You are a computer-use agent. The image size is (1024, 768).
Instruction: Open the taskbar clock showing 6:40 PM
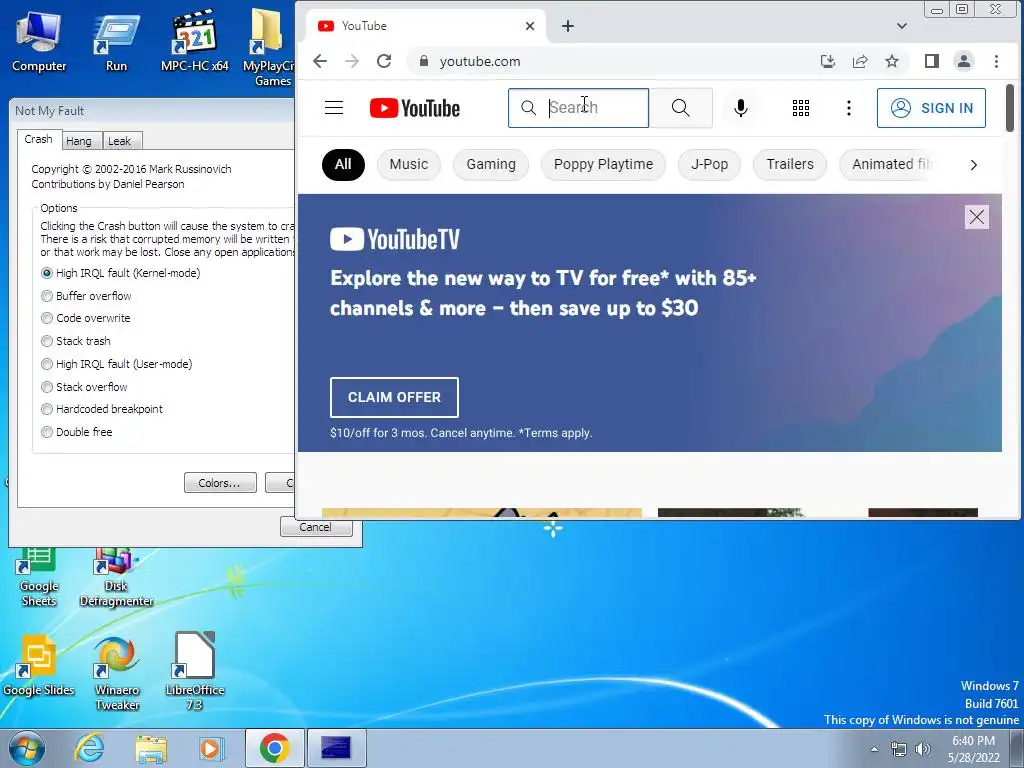pos(973,749)
